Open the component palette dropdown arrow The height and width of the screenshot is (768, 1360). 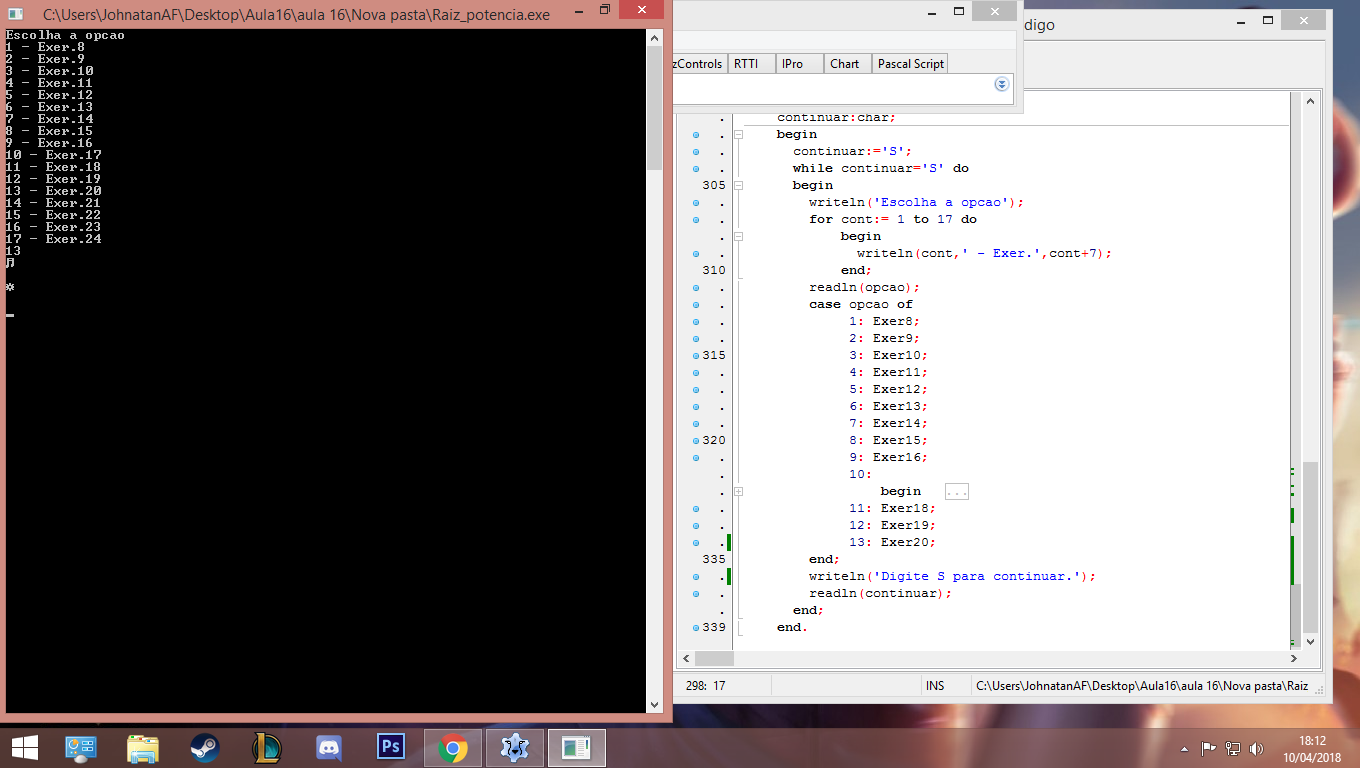(1002, 85)
